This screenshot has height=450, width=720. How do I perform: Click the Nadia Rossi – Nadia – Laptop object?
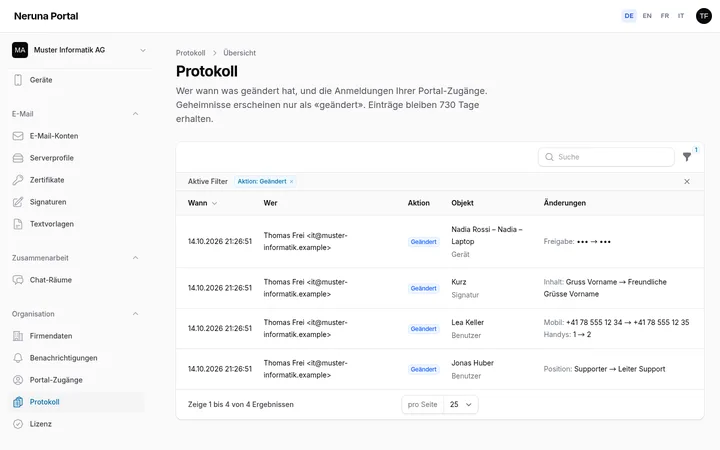487,236
